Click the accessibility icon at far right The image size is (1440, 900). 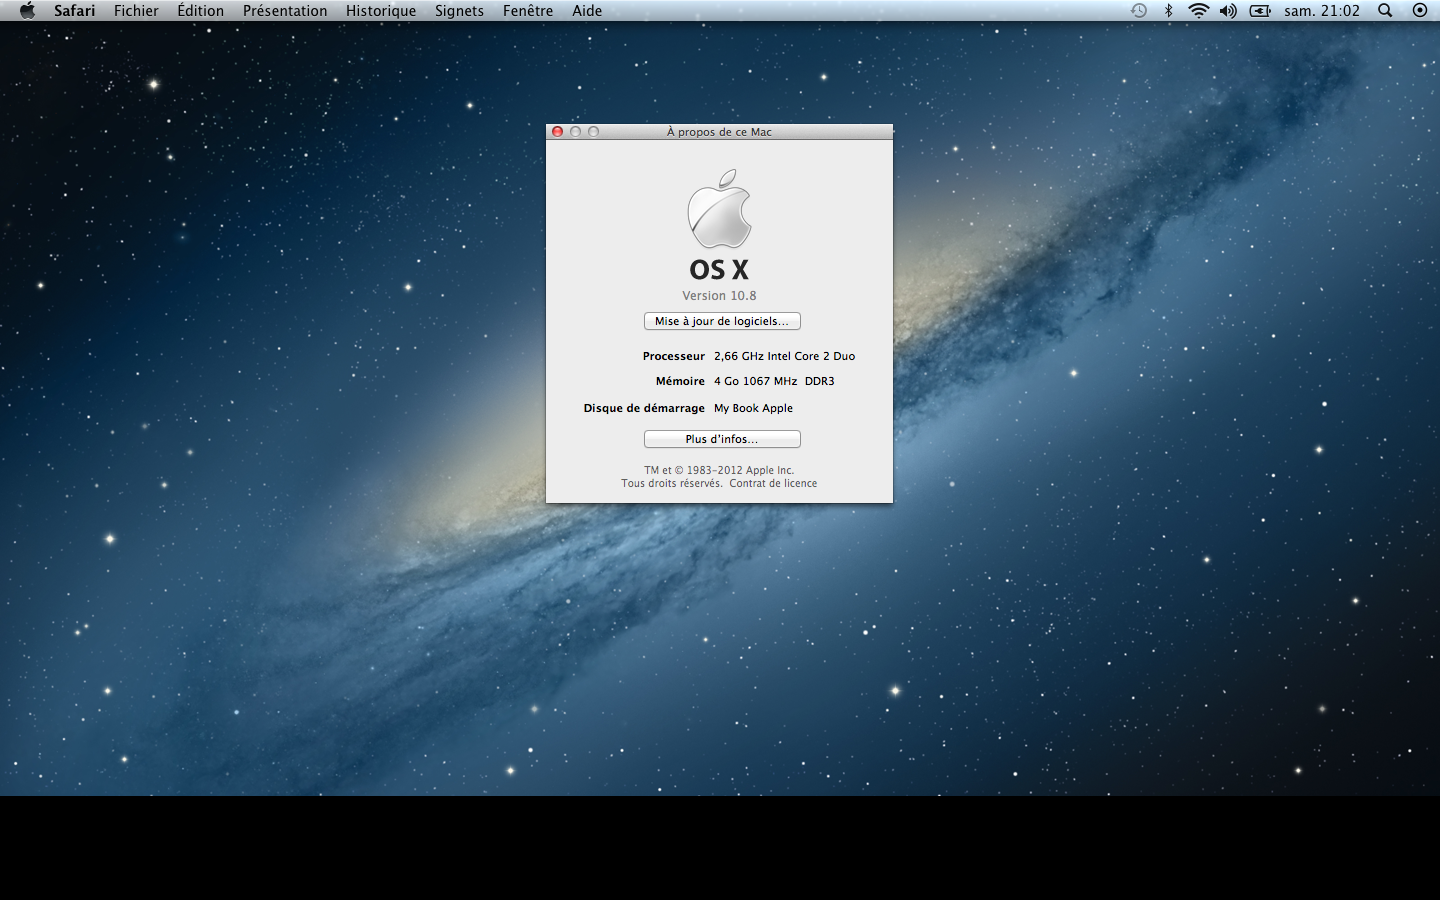click(1420, 10)
